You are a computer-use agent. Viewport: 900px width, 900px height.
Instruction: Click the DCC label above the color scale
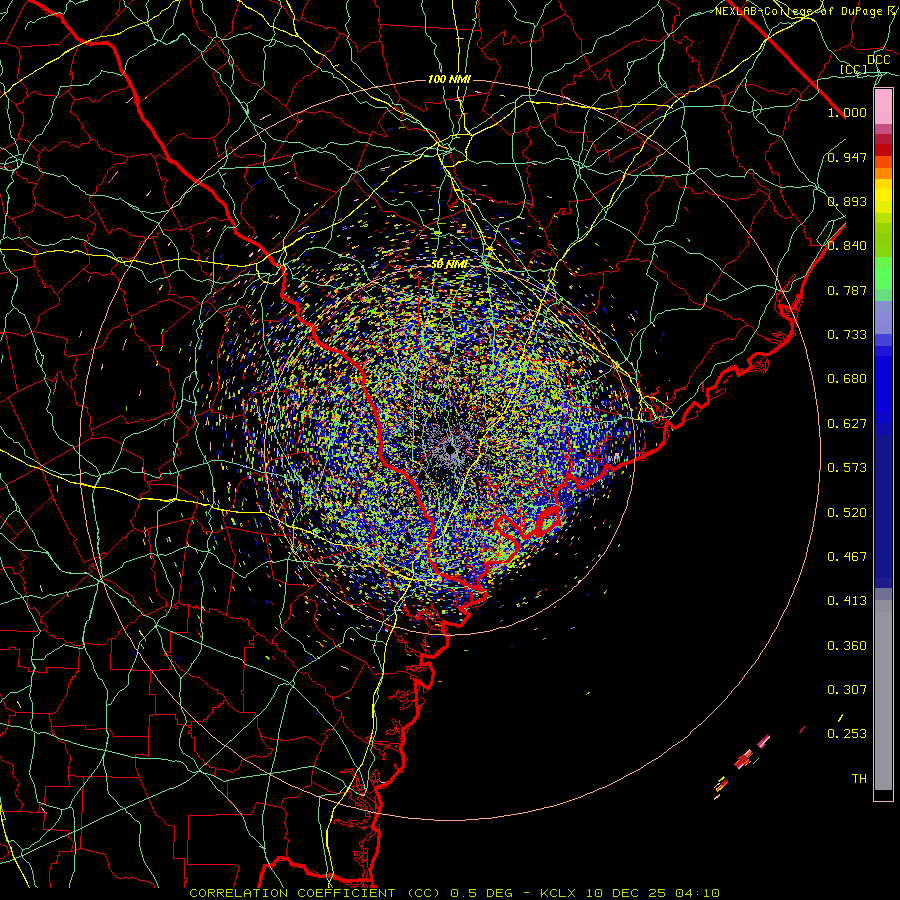pyautogui.click(x=878, y=60)
